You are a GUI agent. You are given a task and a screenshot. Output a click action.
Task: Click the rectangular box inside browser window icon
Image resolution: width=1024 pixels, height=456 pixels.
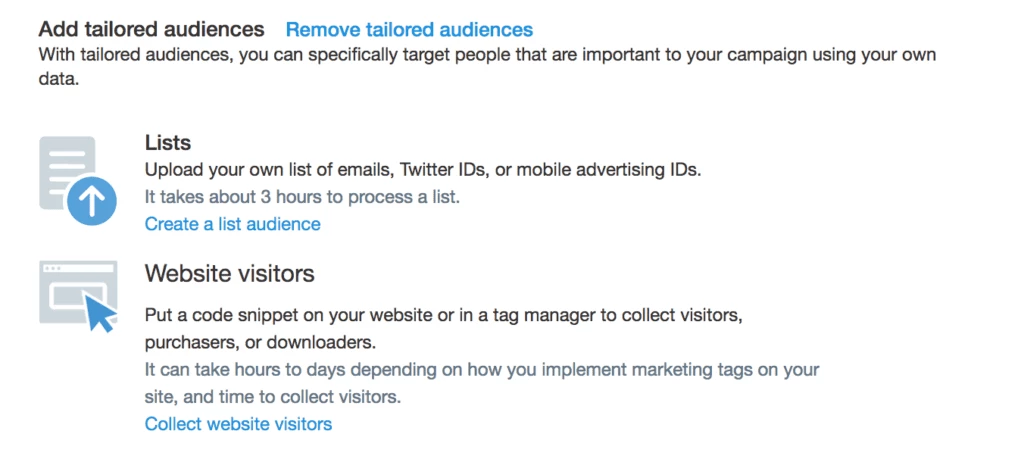[74, 298]
